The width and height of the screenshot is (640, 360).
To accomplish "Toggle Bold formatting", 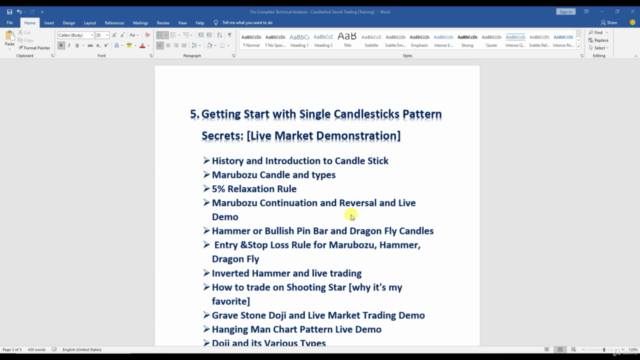I will (61, 46).
